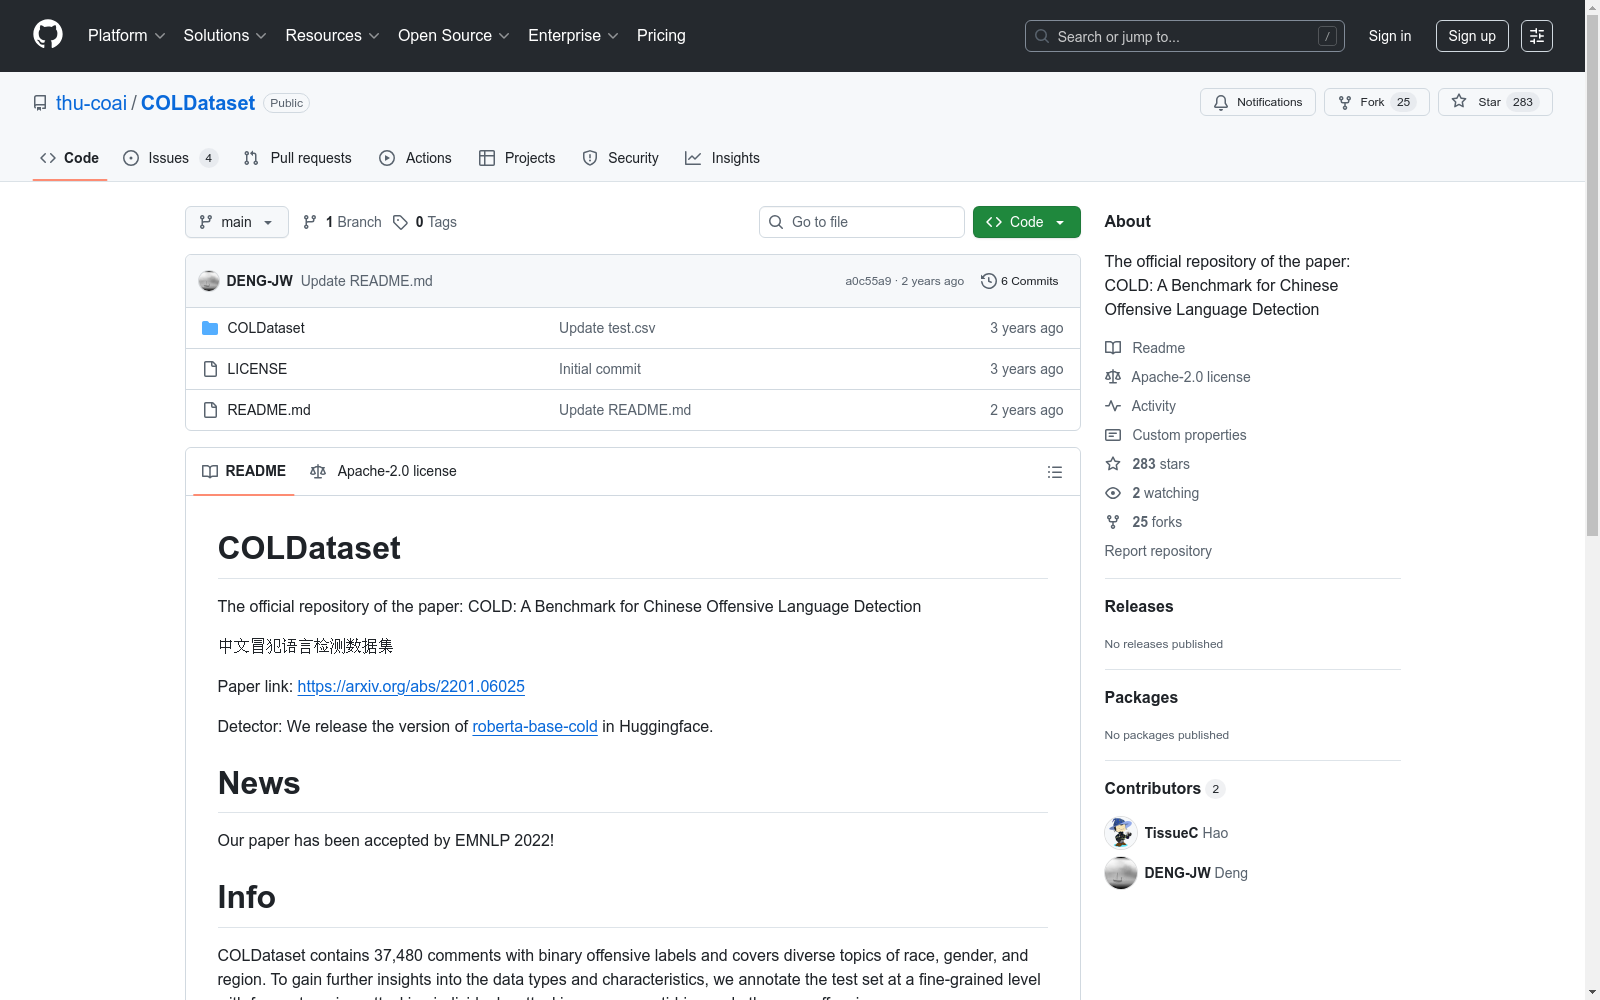Click the Sign in link
This screenshot has width=1600, height=1000.
(x=1390, y=36)
